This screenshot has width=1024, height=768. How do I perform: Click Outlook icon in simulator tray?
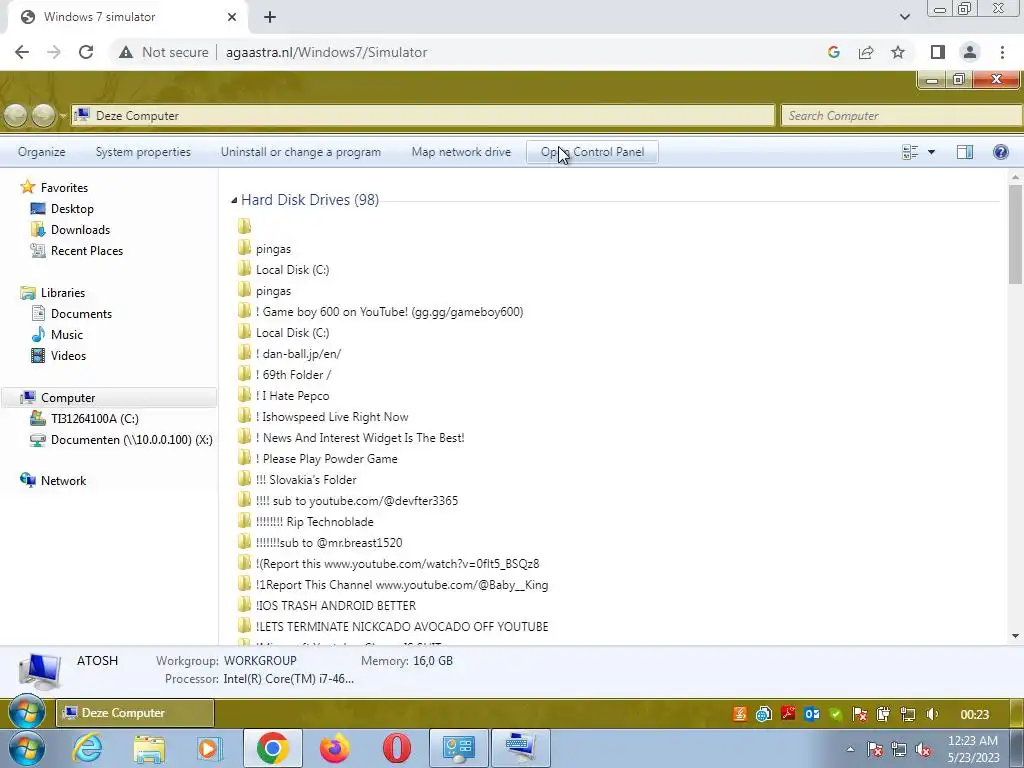(812, 714)
